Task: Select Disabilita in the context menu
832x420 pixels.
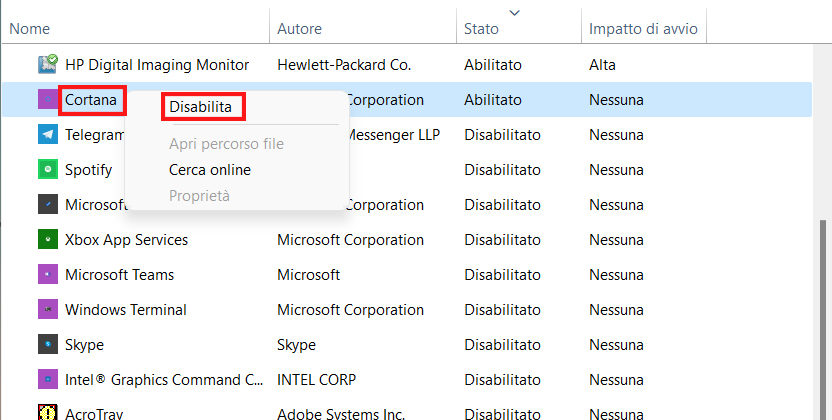Action: pos(201,106)
